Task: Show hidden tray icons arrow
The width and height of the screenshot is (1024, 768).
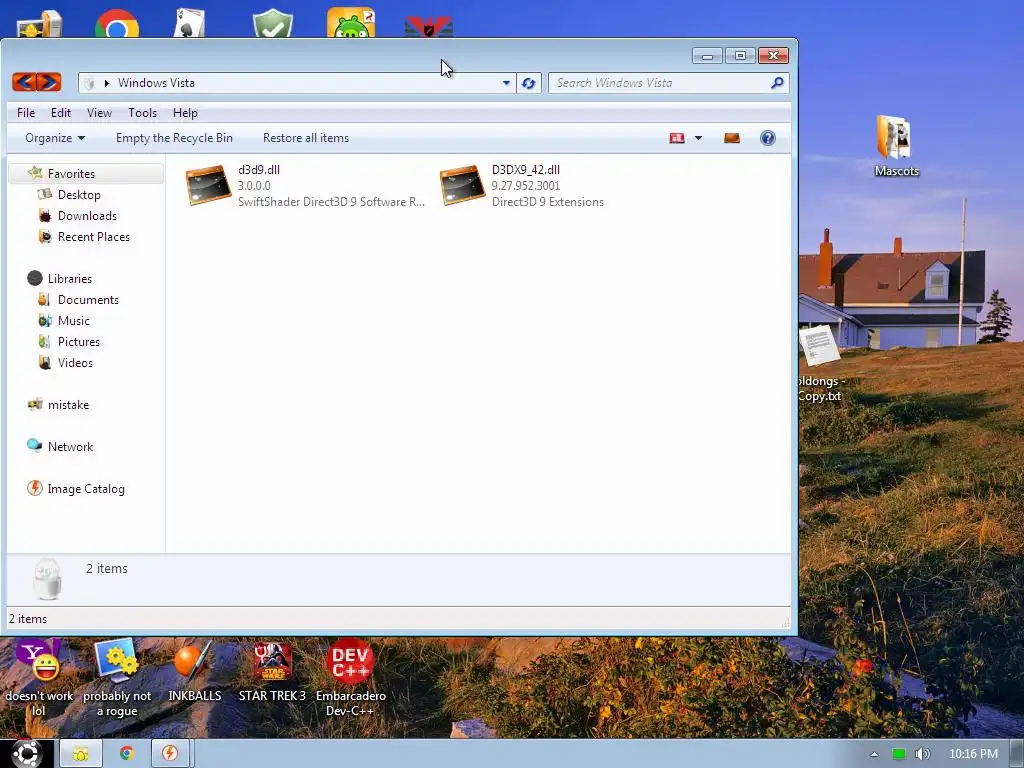Action: (874, 754)
